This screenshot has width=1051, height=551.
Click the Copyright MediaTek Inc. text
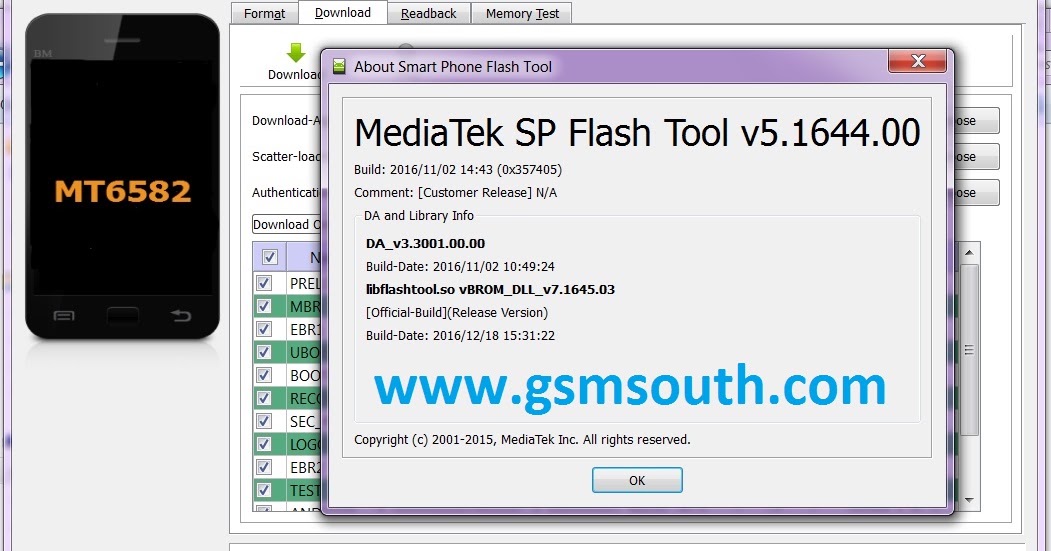coord(522,440)
